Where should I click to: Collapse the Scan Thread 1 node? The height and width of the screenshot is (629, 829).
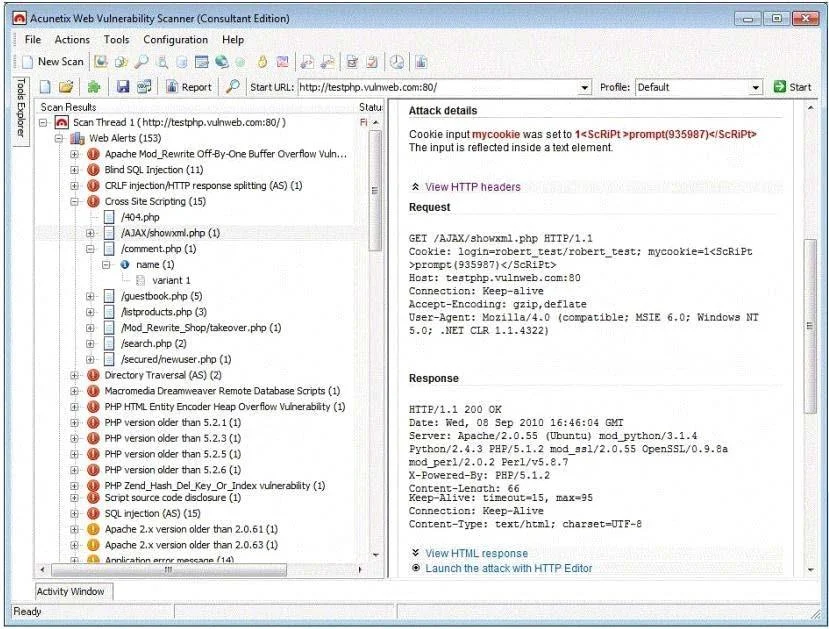tap(43, 123)
